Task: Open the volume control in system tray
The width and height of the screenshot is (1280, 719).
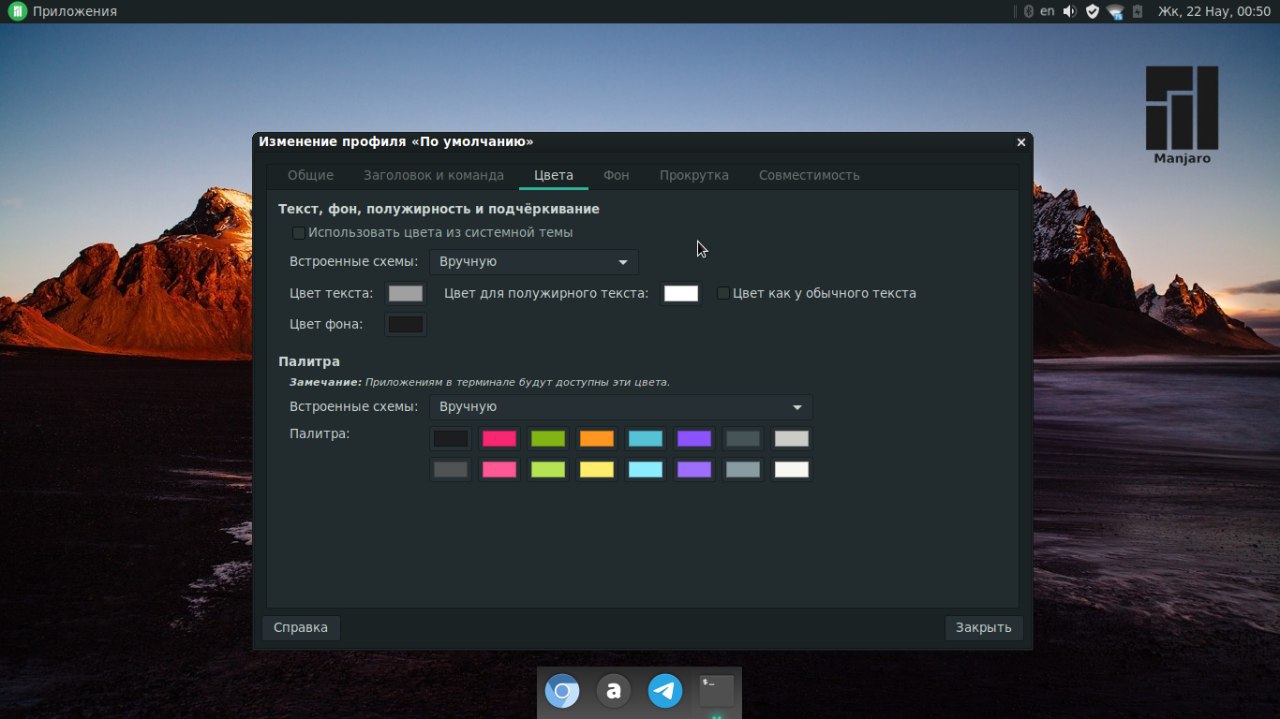Action: coord(1069,11)
